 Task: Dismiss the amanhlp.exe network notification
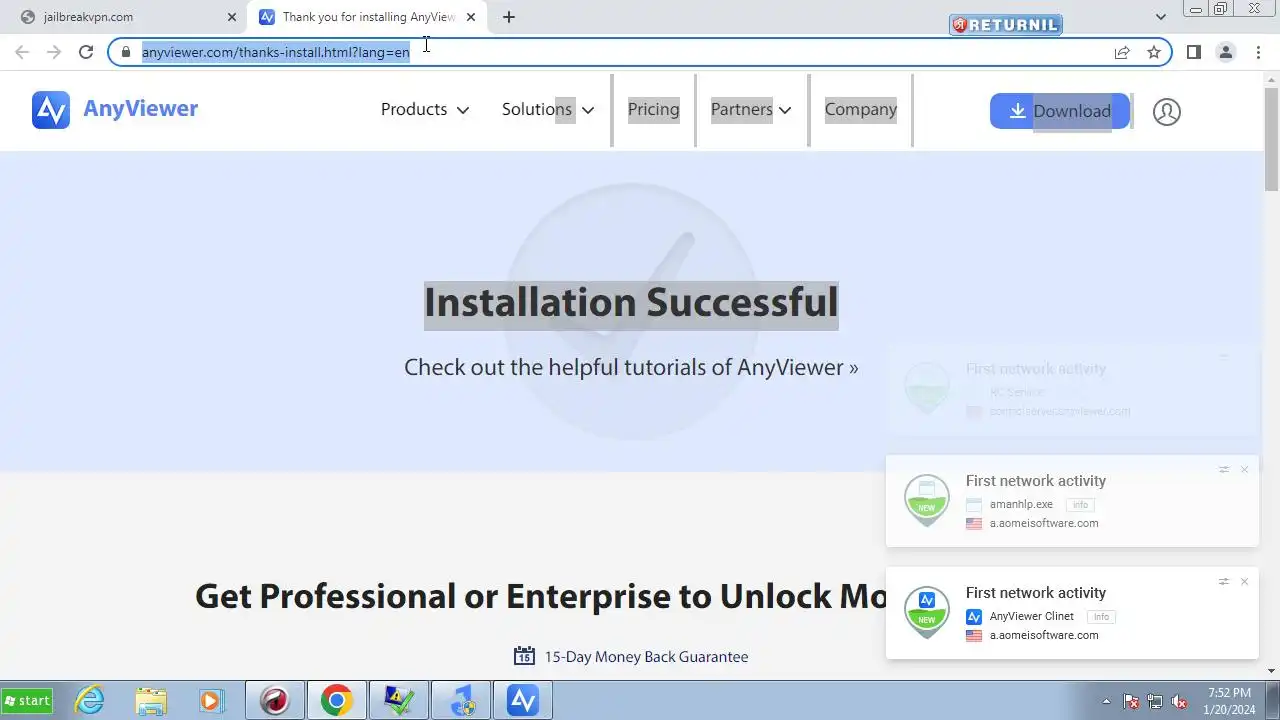click(x=1244, y=469)
